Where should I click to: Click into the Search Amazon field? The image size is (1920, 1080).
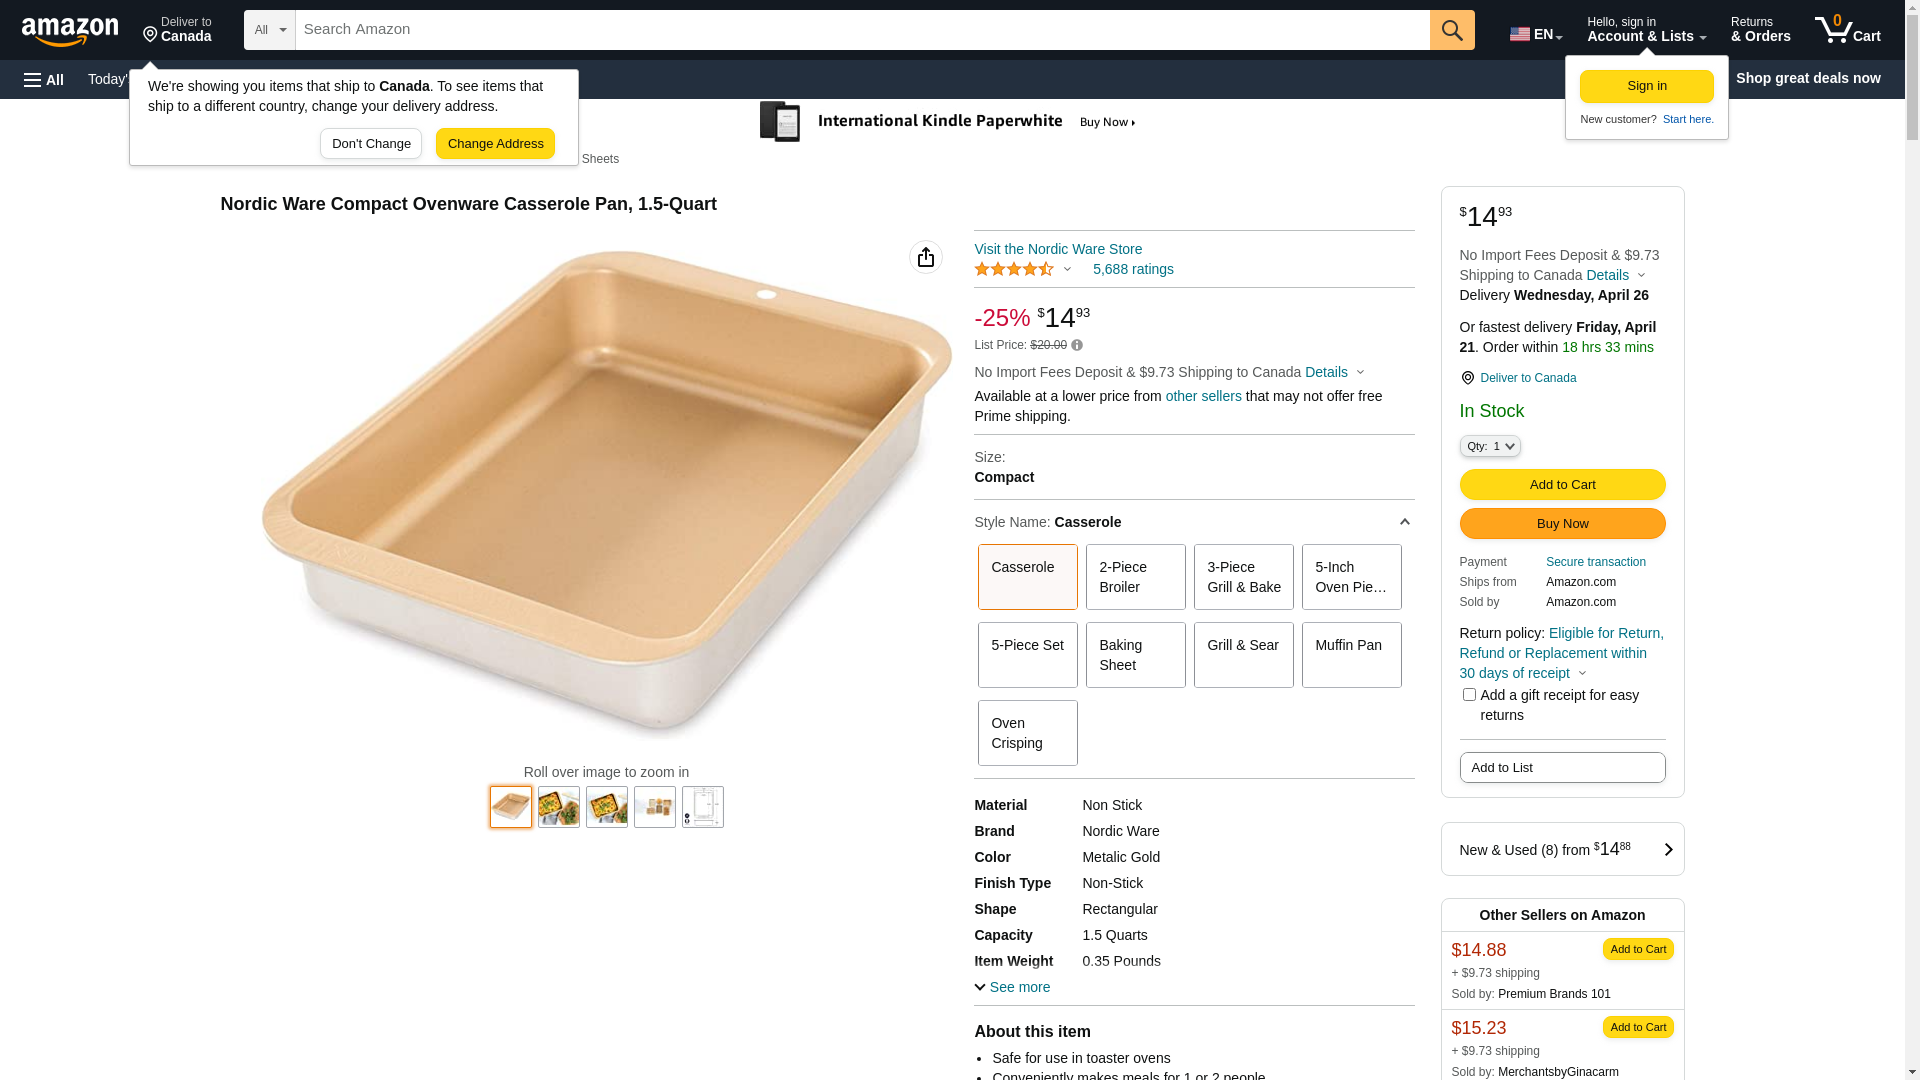(x=861, y=30)
